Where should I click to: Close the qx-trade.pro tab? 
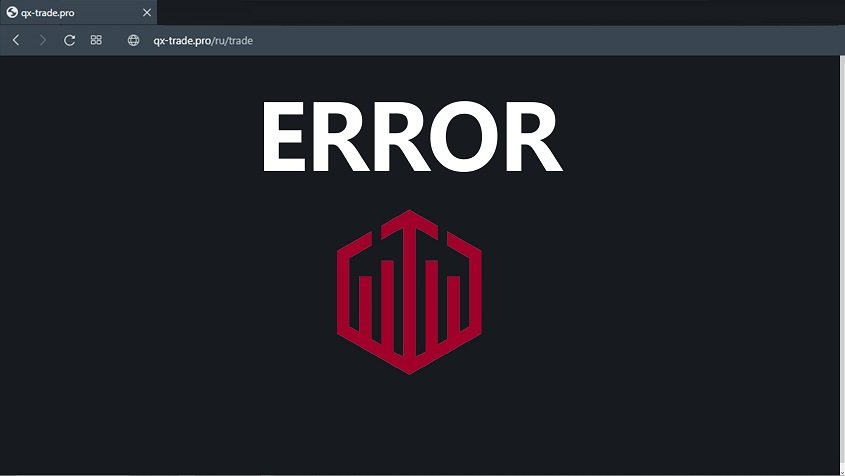(x=147, y=12)
